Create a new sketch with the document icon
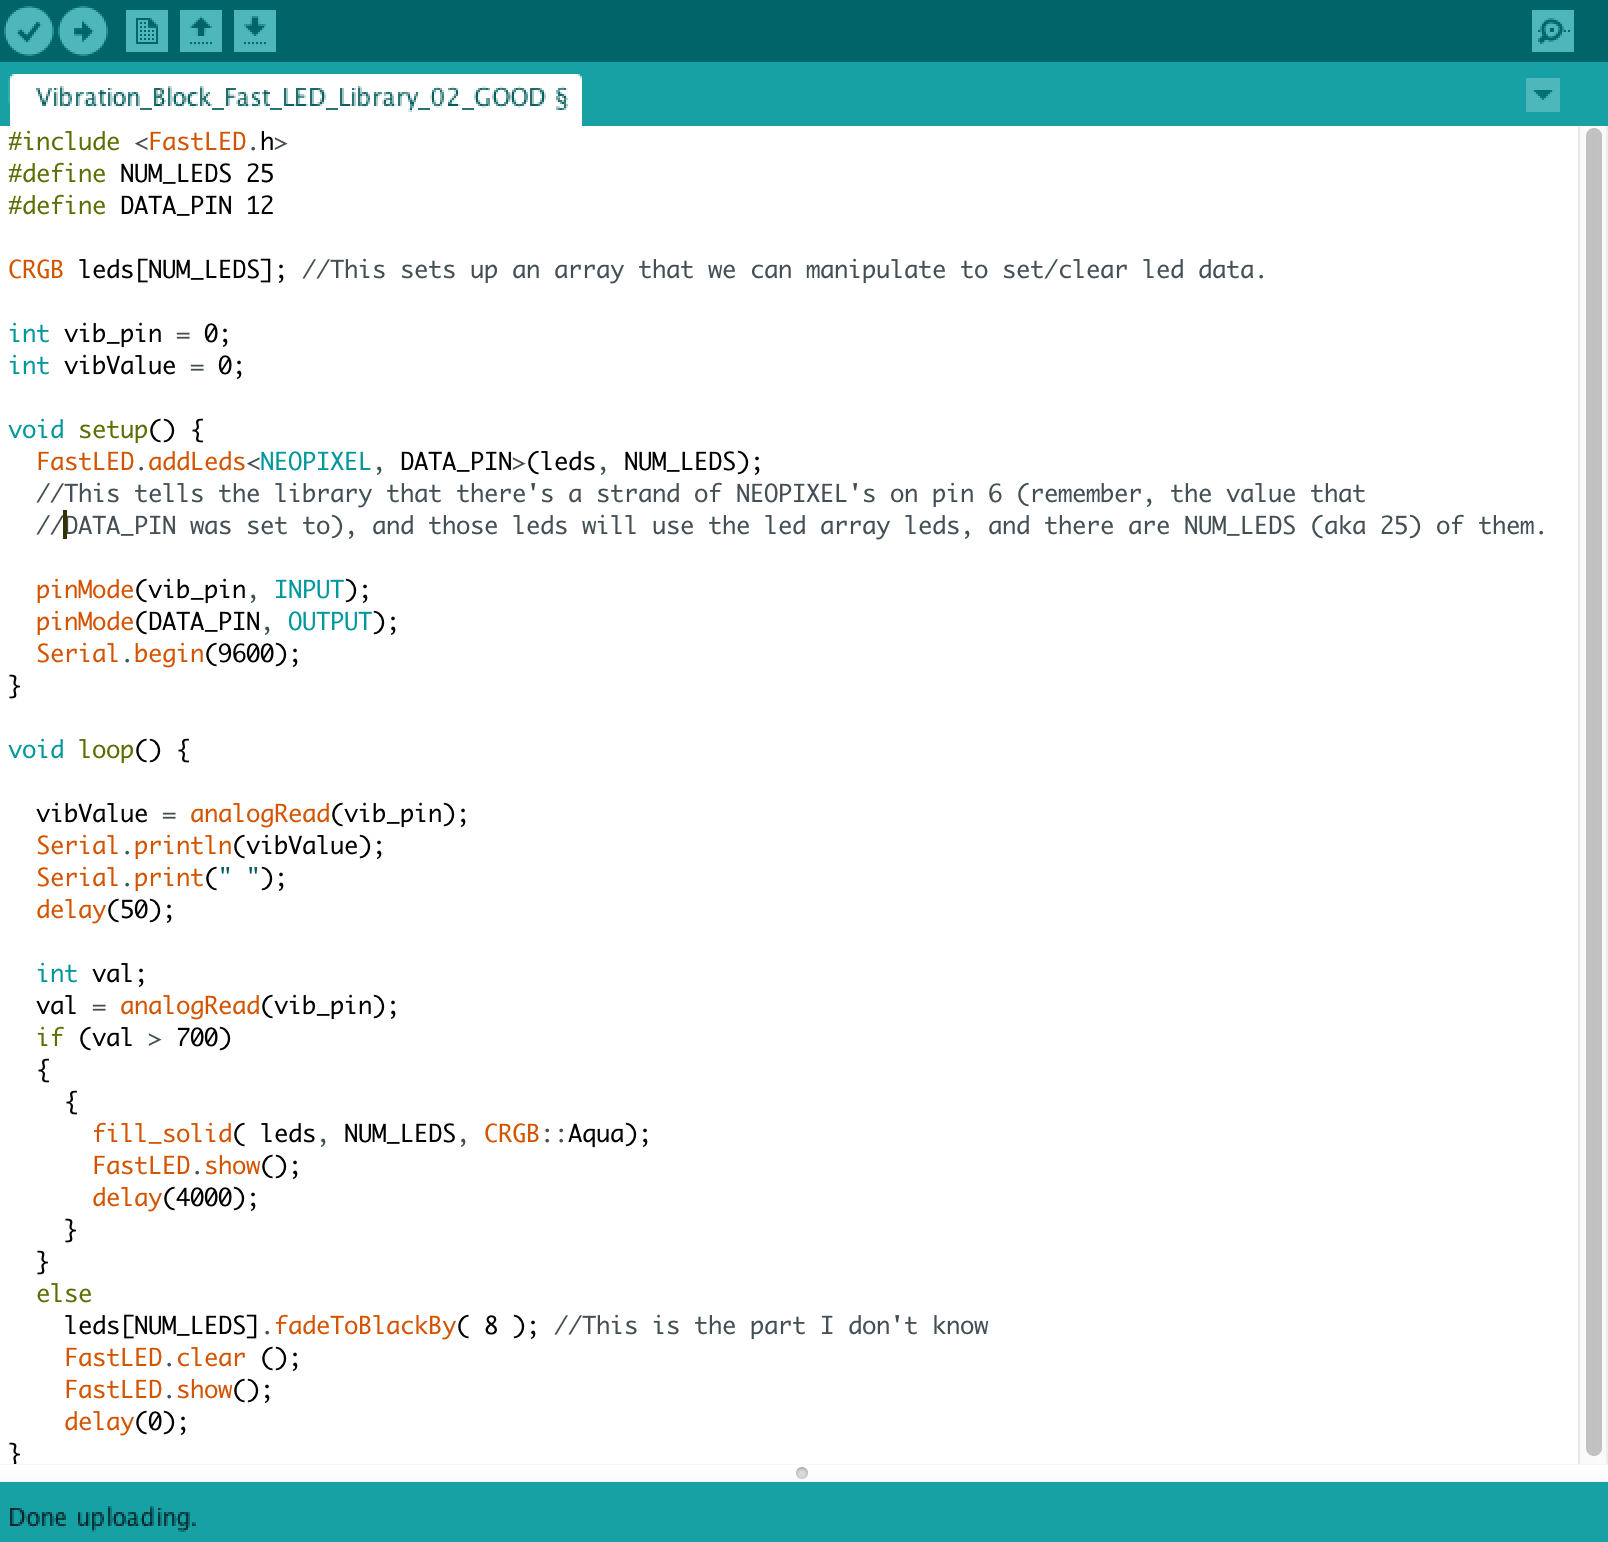This screenshot has width=1608, height=1542. [147, 31]
